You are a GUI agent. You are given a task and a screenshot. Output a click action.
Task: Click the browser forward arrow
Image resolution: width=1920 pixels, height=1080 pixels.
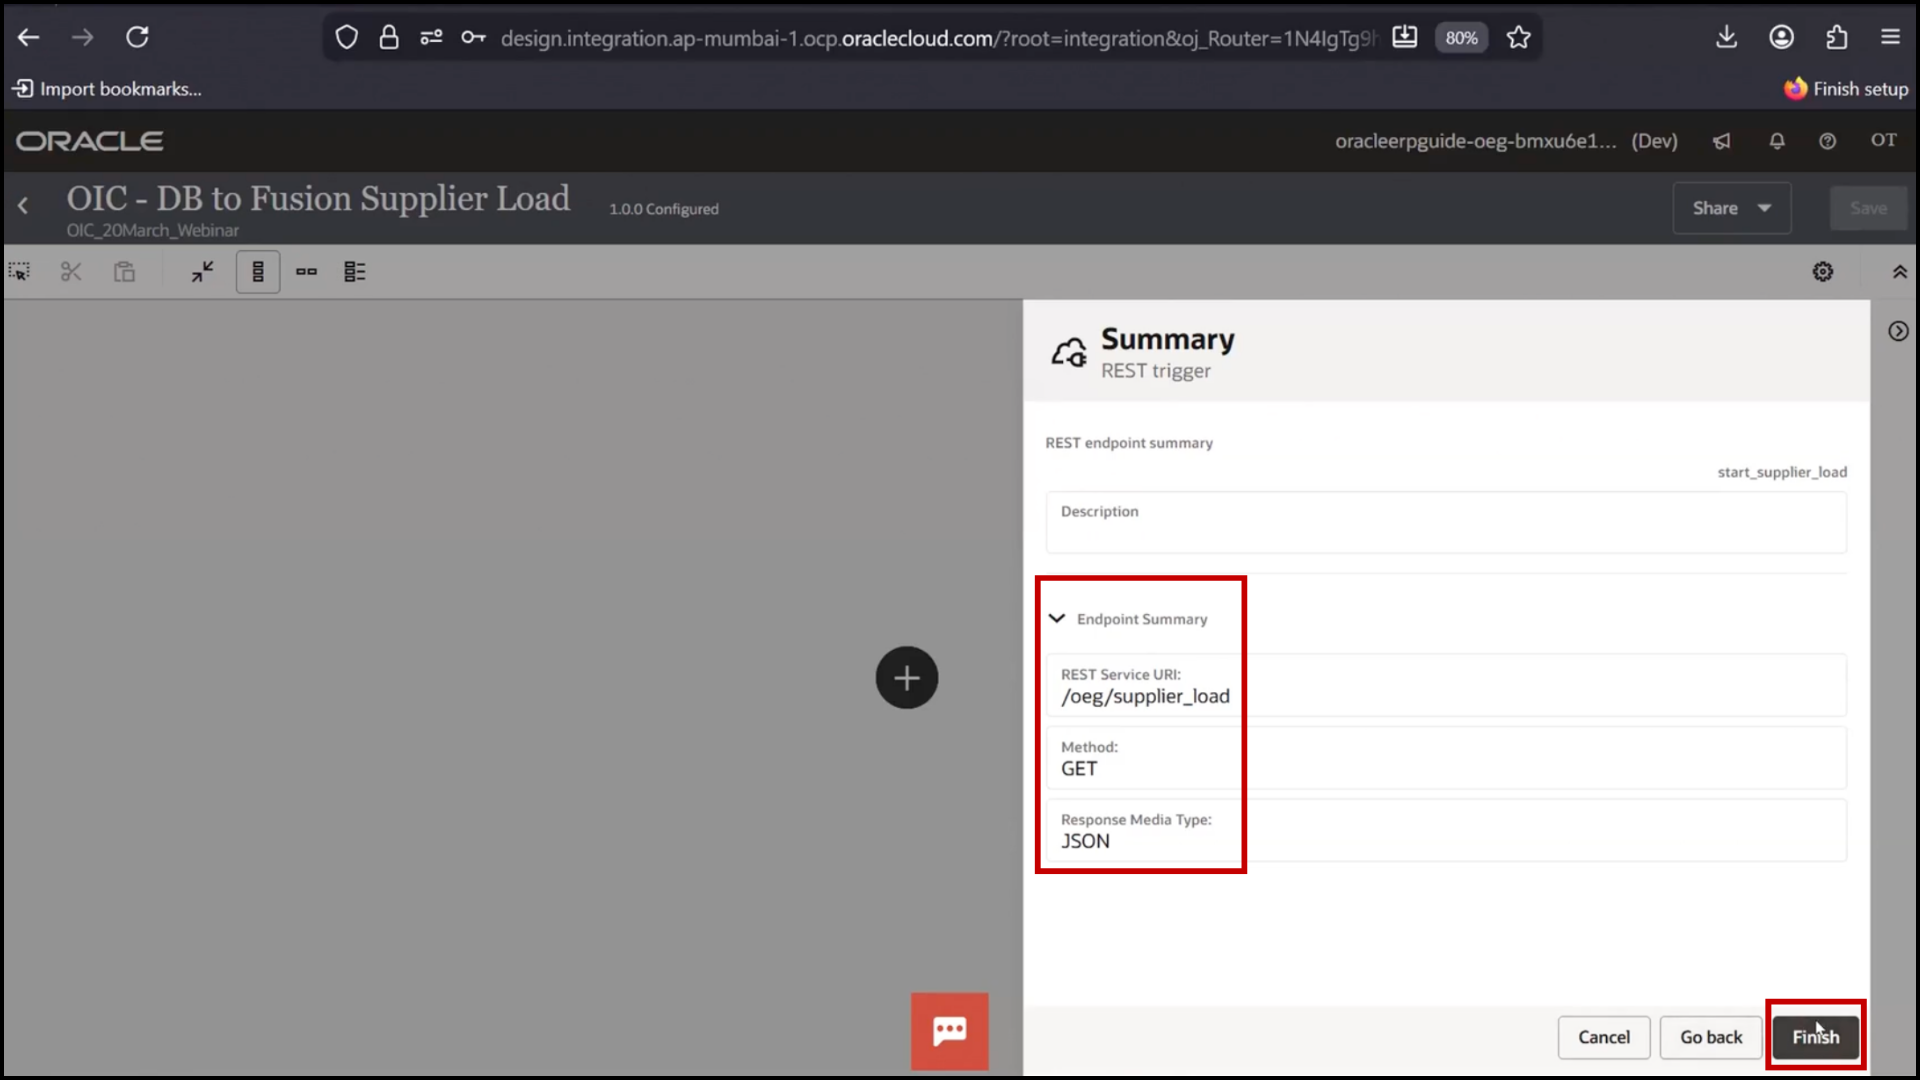tap(83, 38)
